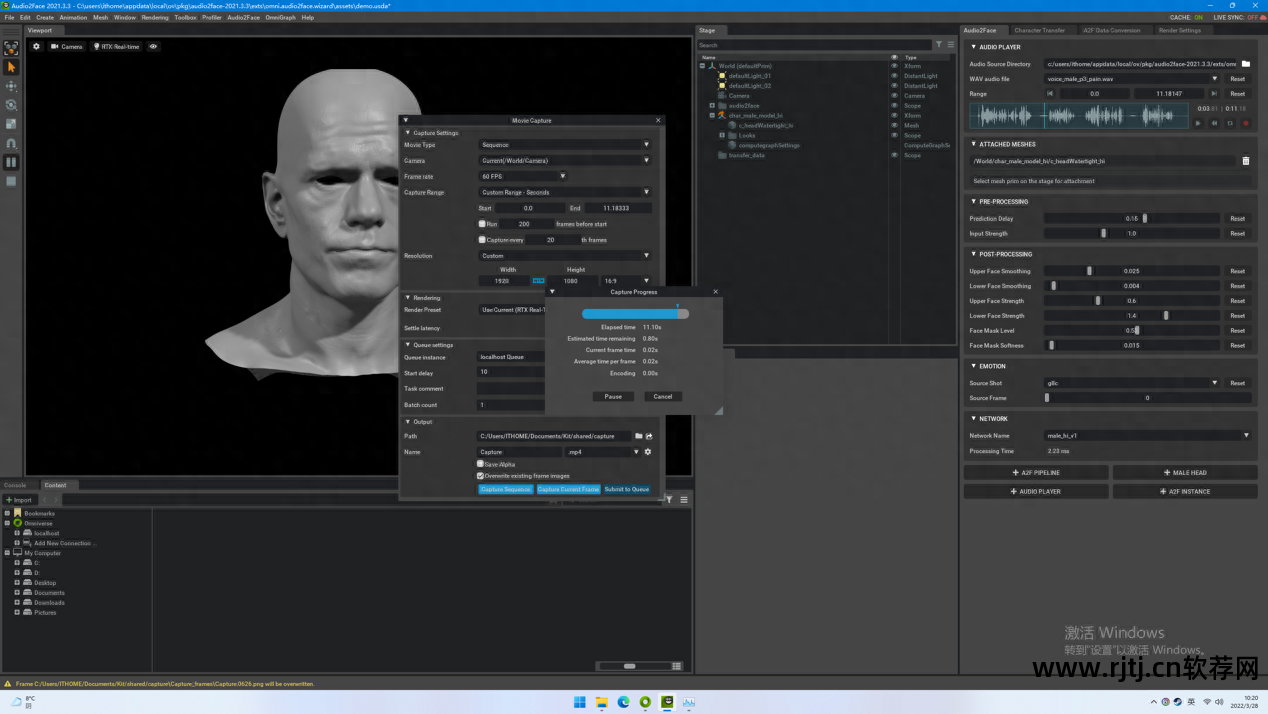This screenshot has height=714, width=1268.
Task: Click the Rotate tool in left toolbar
Action: (x=11, y=105)
